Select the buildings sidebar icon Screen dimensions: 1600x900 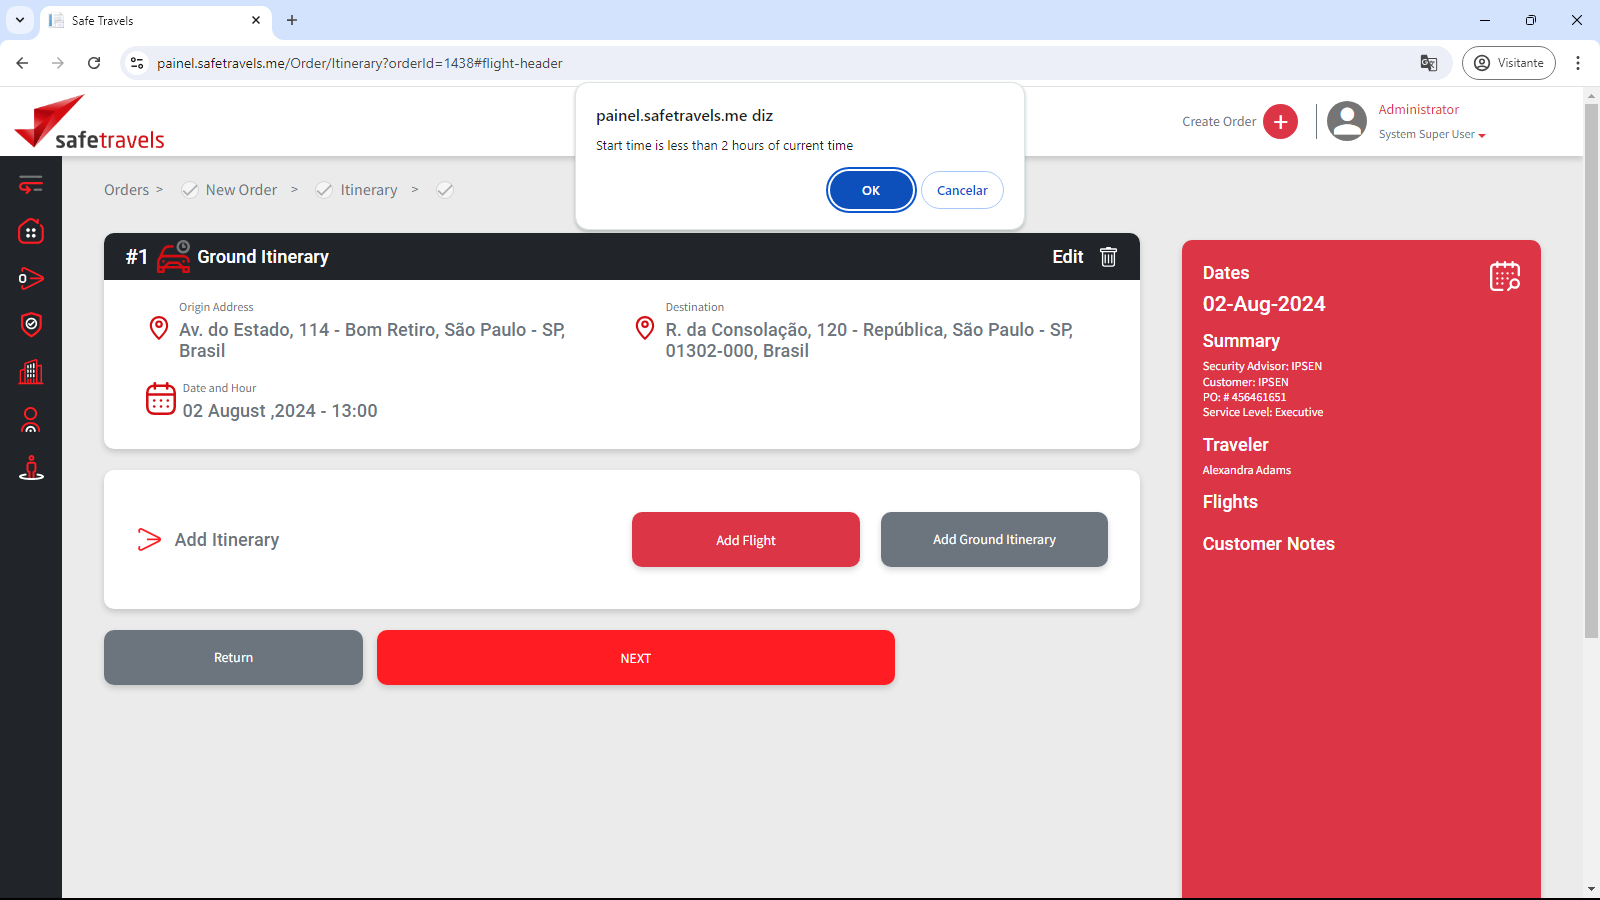31,372
